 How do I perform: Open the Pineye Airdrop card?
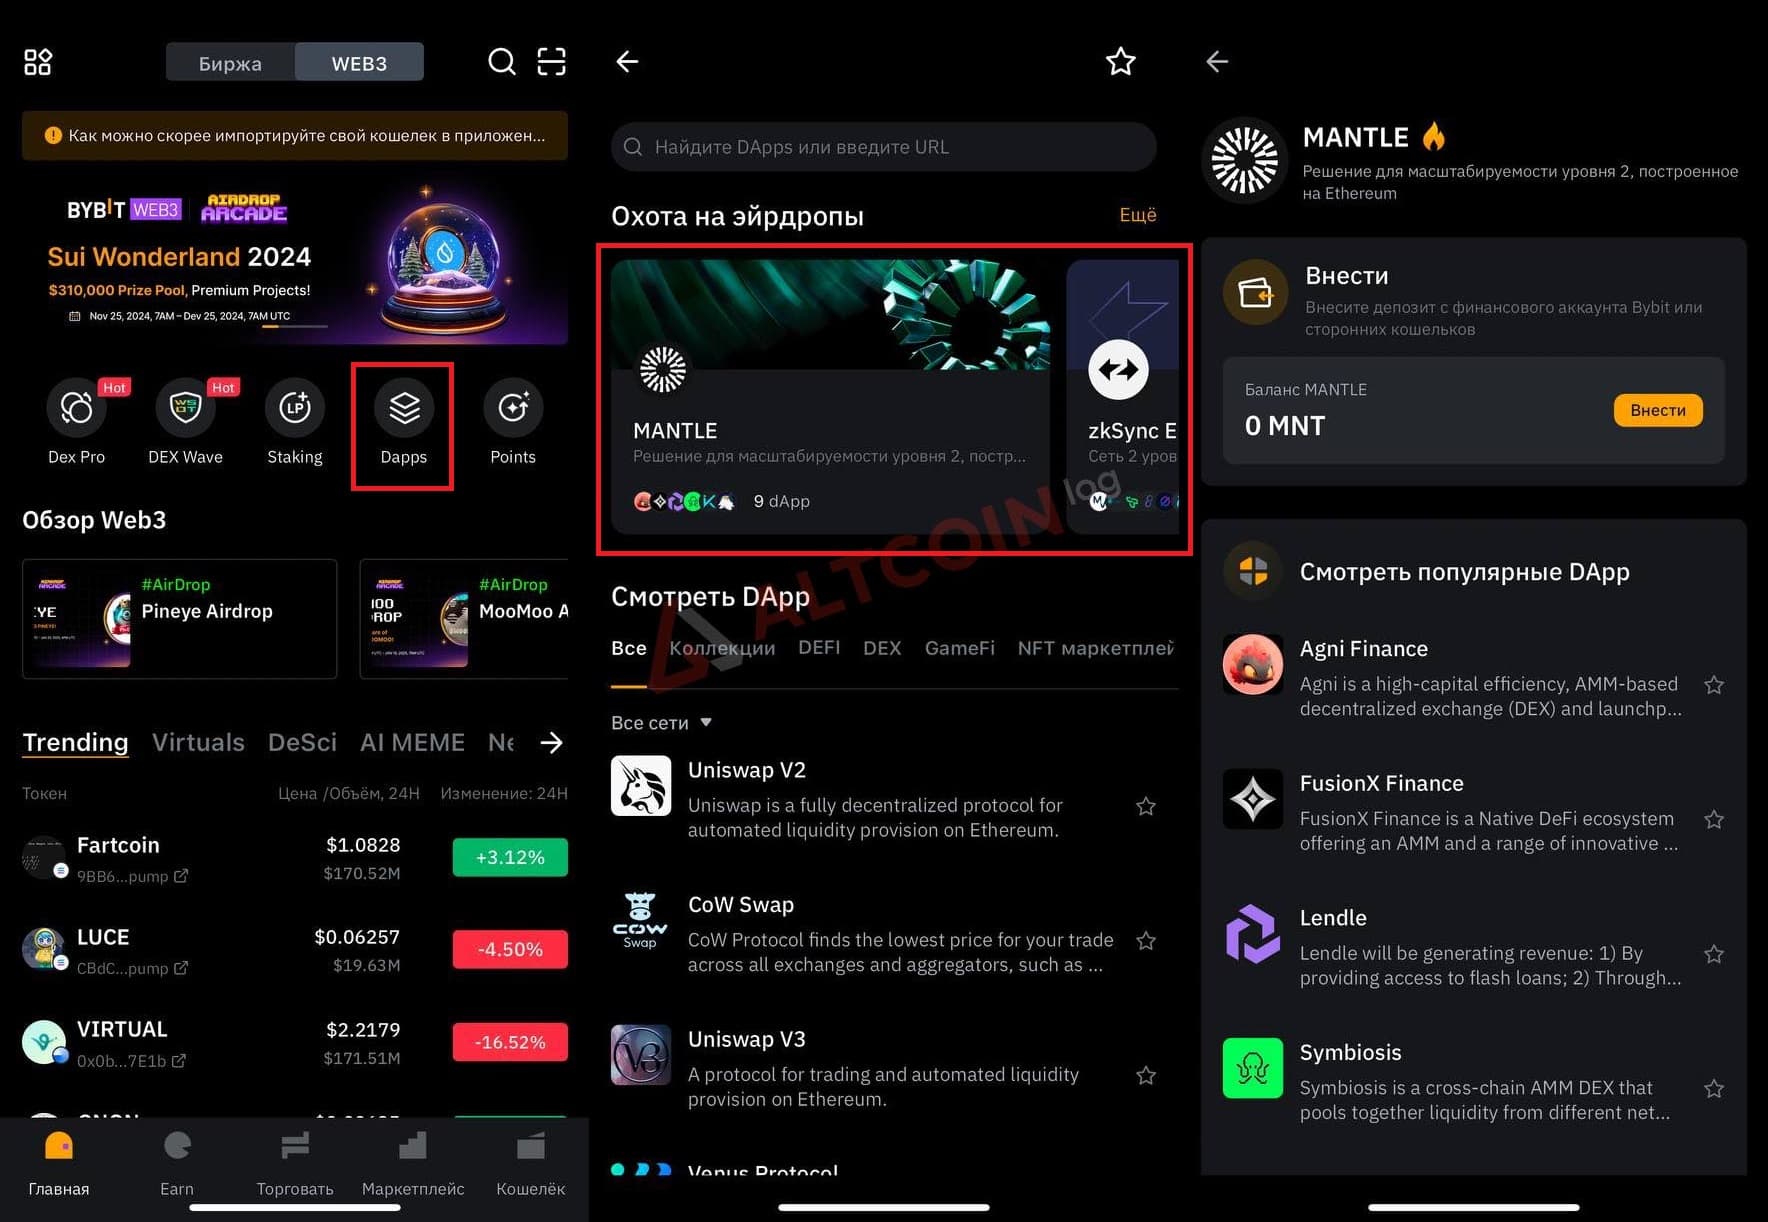(180, 619)
